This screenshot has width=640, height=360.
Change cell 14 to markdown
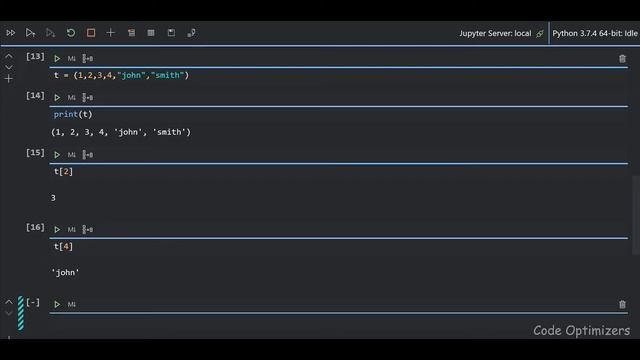click(71, 98)
